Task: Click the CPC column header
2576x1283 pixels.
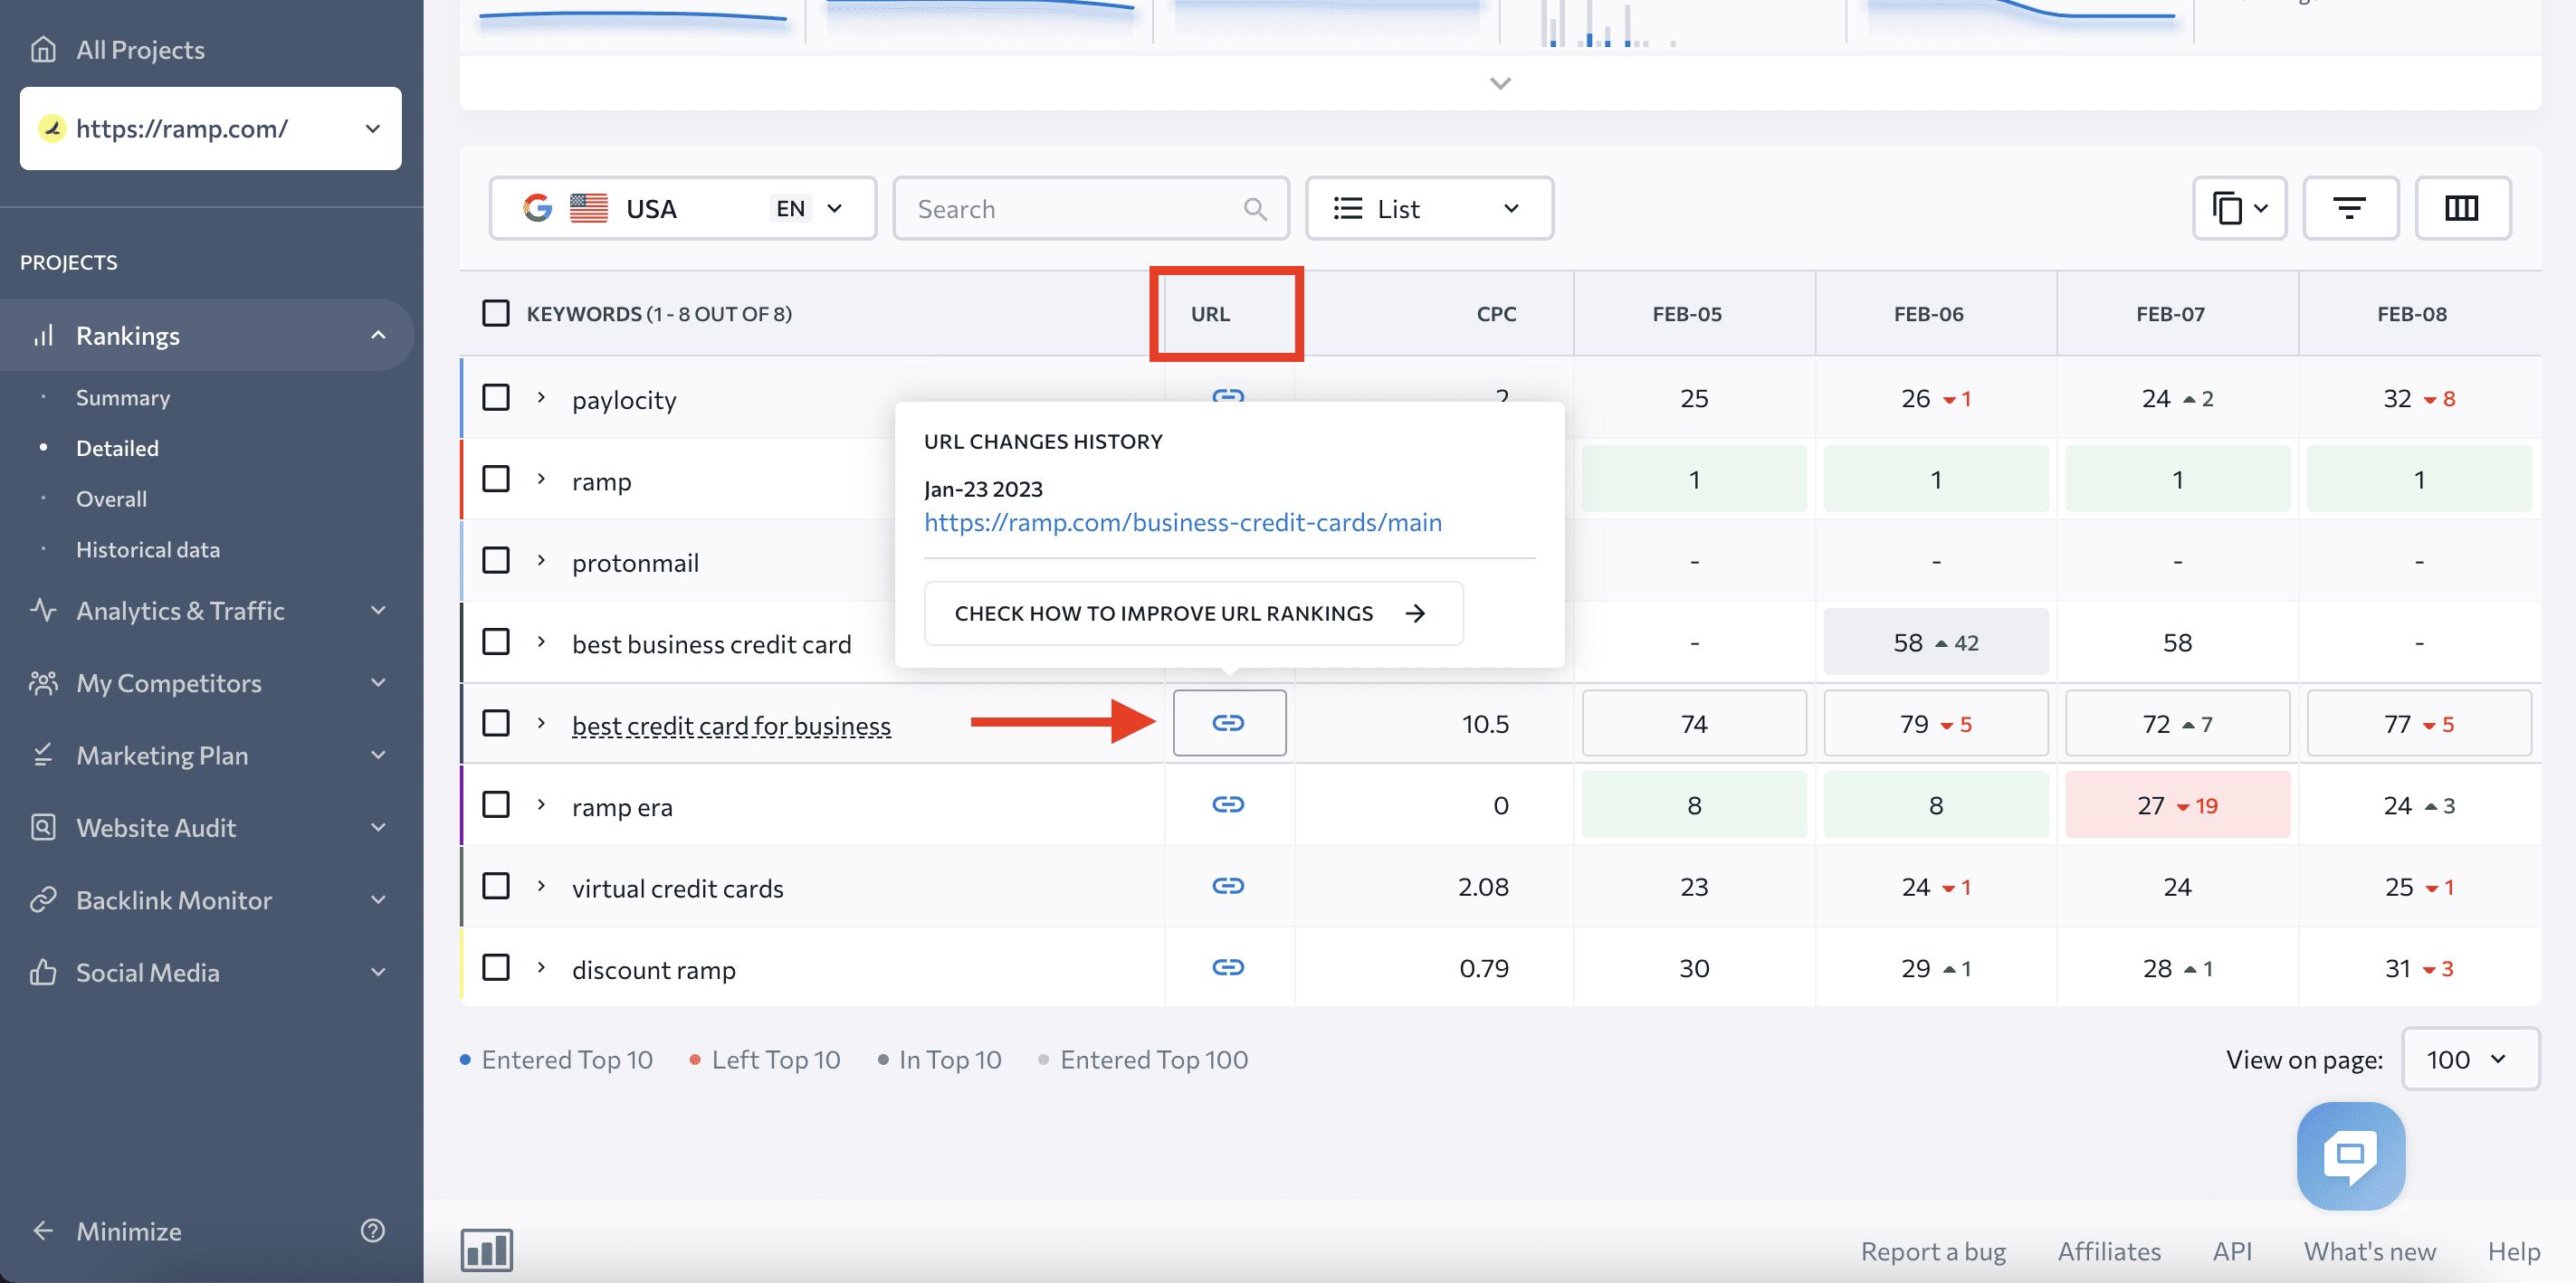Action: [1496, 314]
